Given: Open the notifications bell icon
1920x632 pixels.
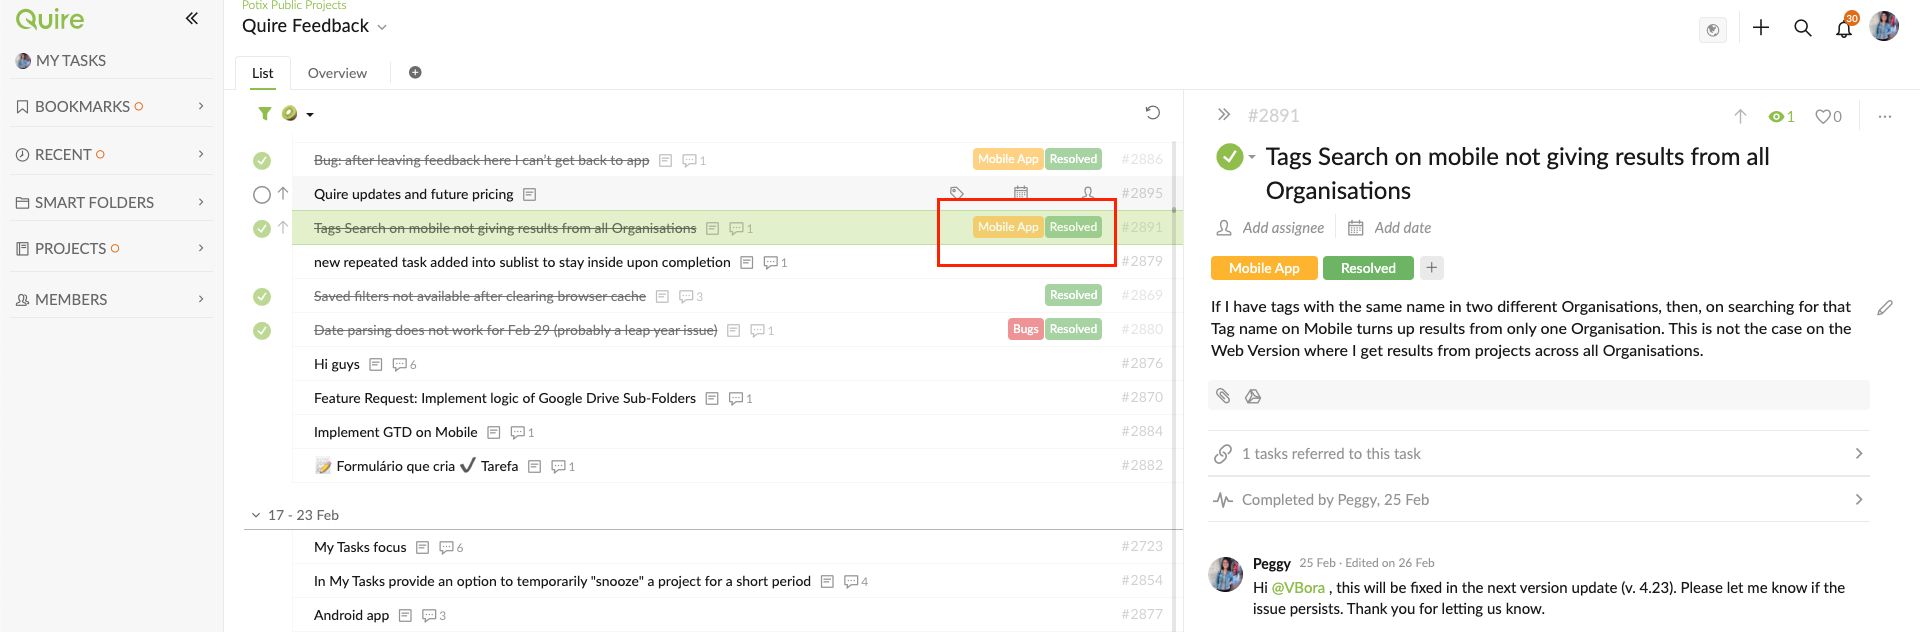Looking at the screenshot, I should 1844,28.
